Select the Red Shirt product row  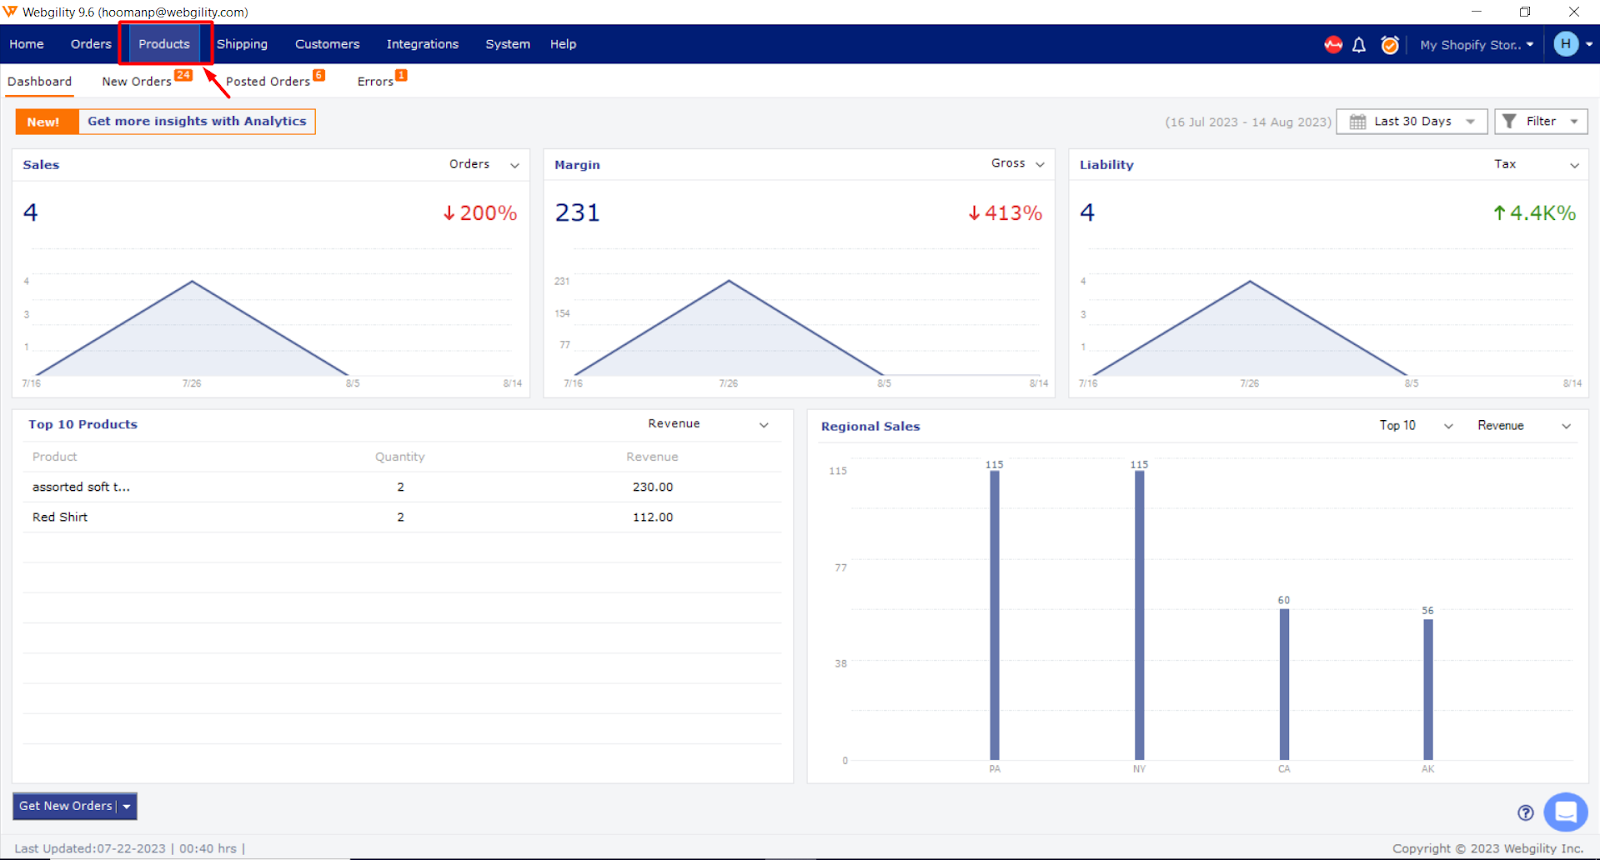tap(60, 517)
